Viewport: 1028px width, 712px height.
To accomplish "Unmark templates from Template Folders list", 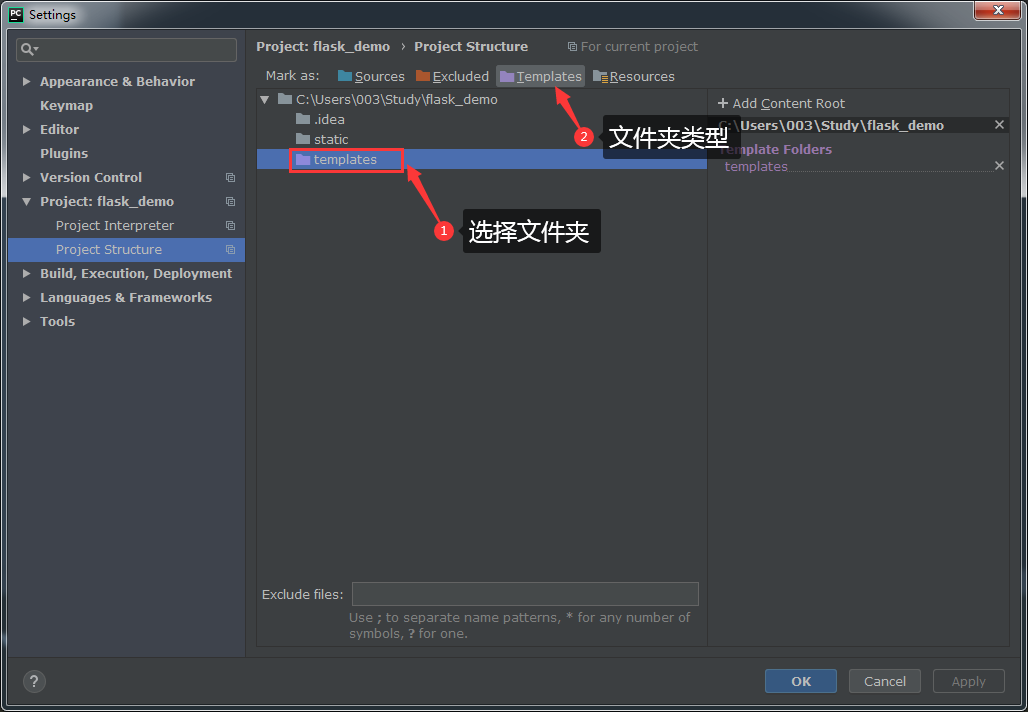I will (999, 166).
